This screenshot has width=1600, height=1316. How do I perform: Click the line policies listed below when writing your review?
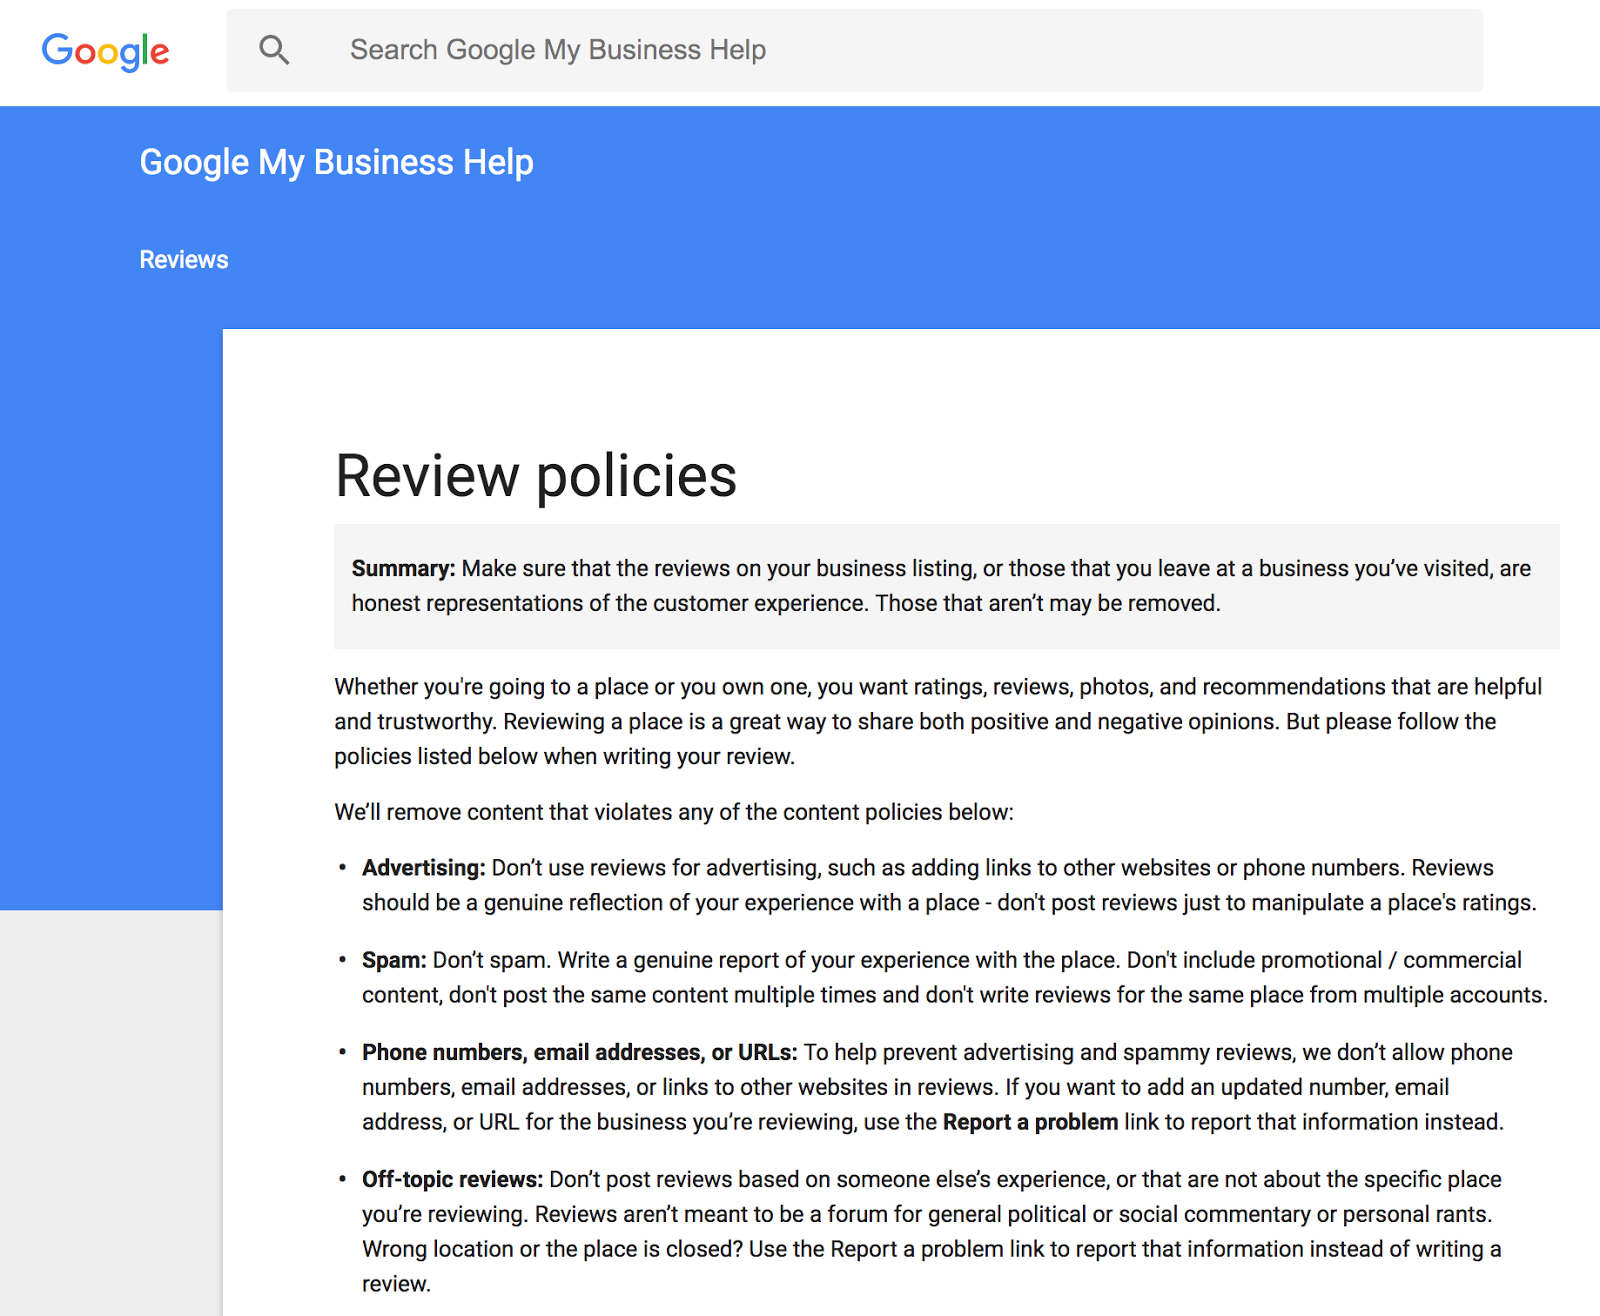(x=565, y=756)
